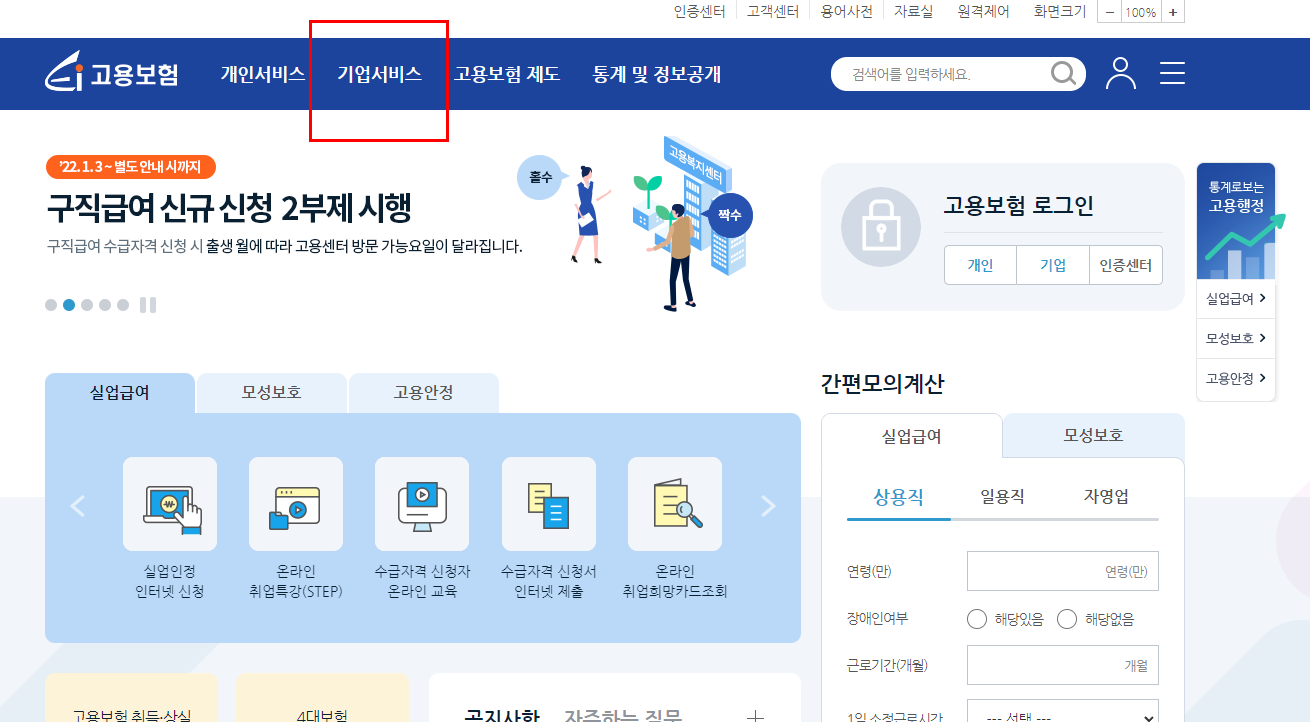Click the 온라인 취업특강(STEP) icon
The height and width of the screenshot is (722, 1310).
[x=296, y=504]
